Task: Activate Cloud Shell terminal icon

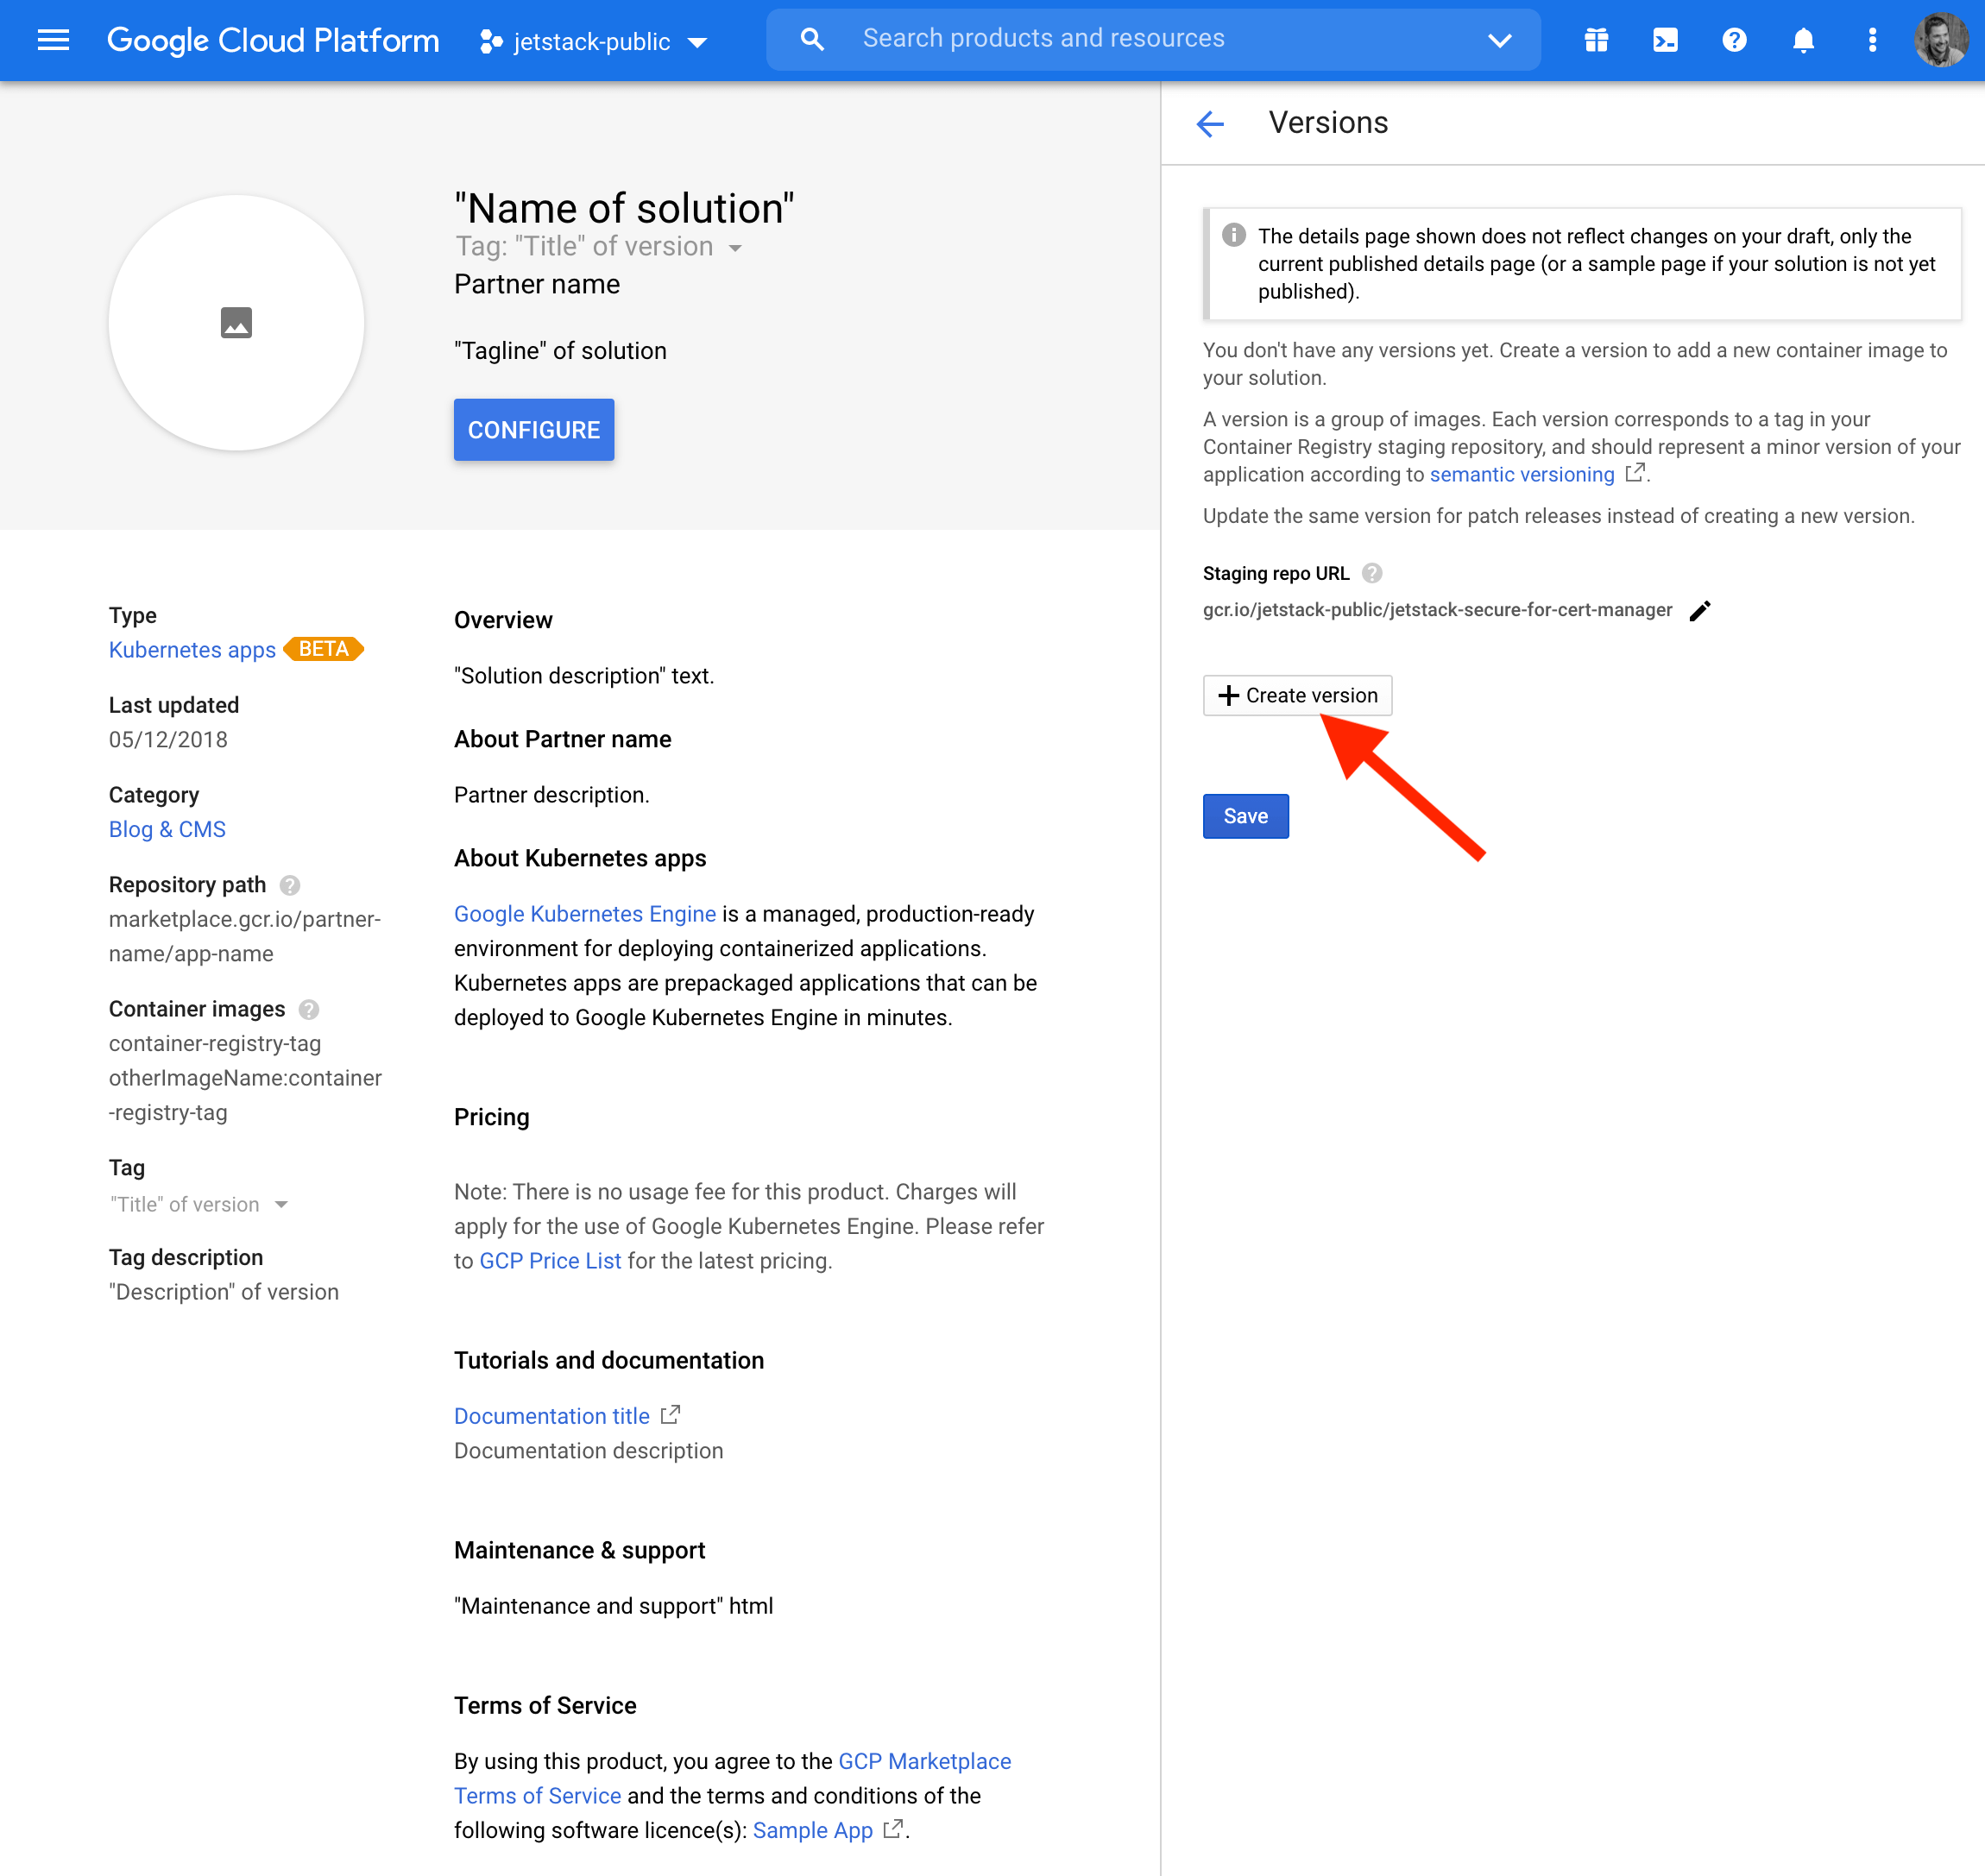Action: pos(1665,40)
